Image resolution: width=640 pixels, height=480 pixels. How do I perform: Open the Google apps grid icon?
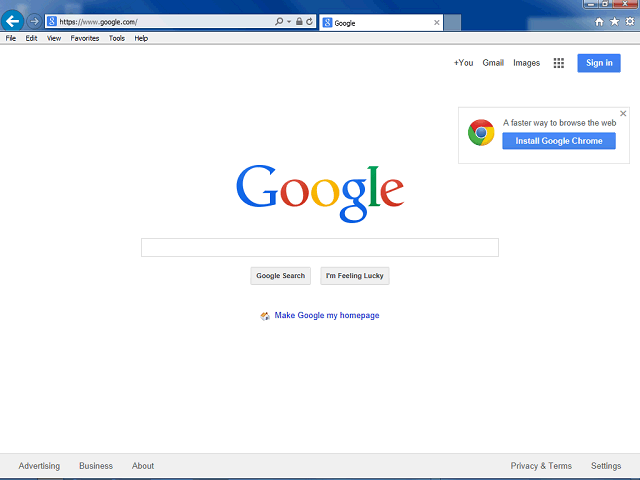(x=559, y=63)
